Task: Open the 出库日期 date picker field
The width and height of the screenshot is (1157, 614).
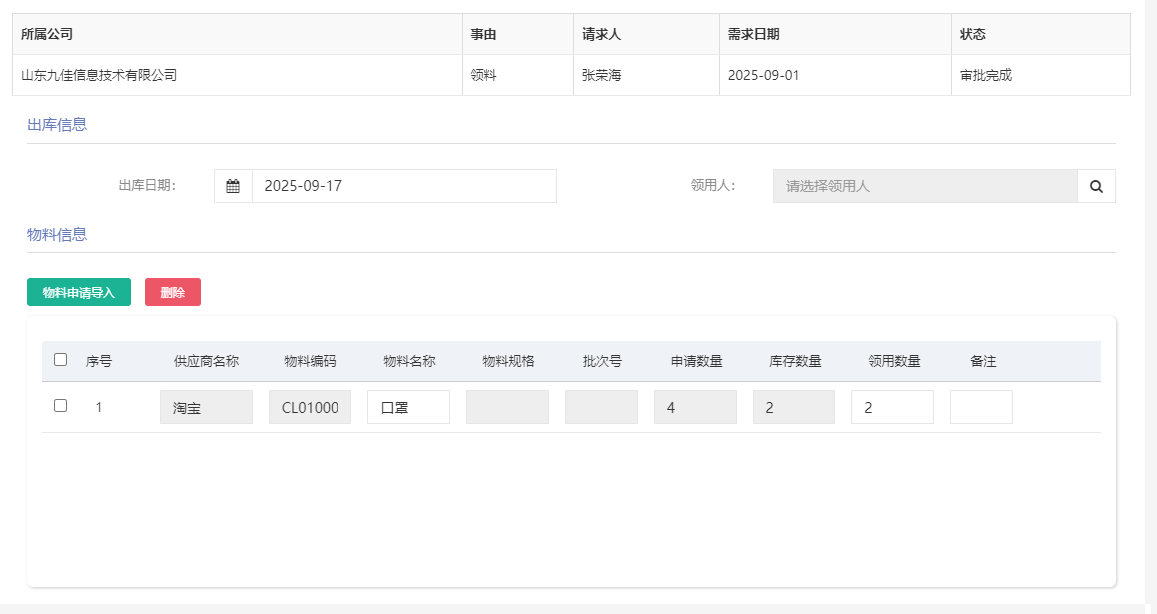Action: point(403,186)
